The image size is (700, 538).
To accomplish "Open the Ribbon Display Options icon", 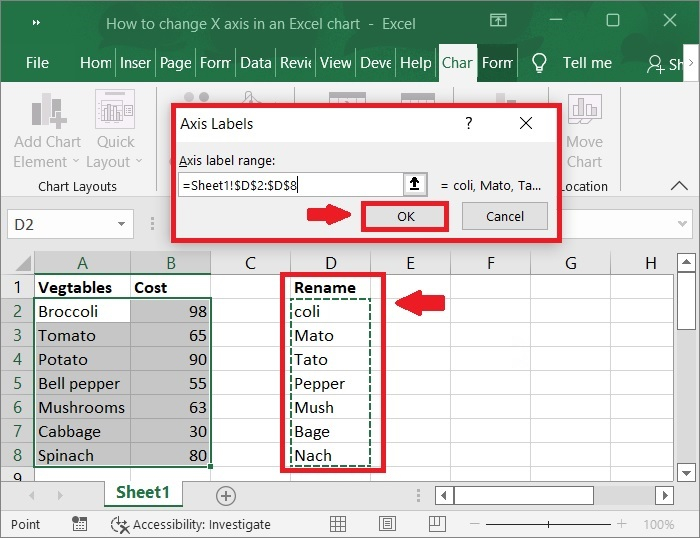I will 498,20.
